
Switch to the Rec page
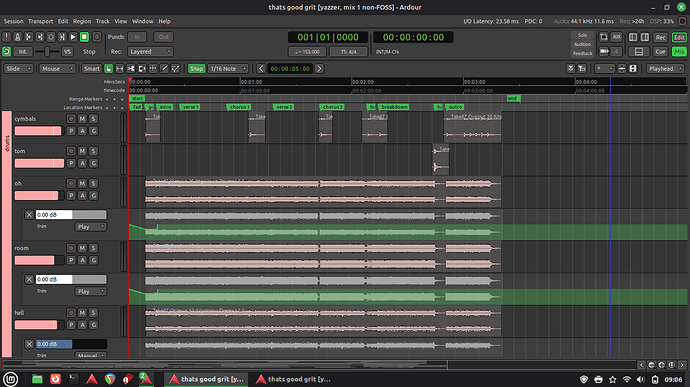pyautogui.click(x=660, y=37)
